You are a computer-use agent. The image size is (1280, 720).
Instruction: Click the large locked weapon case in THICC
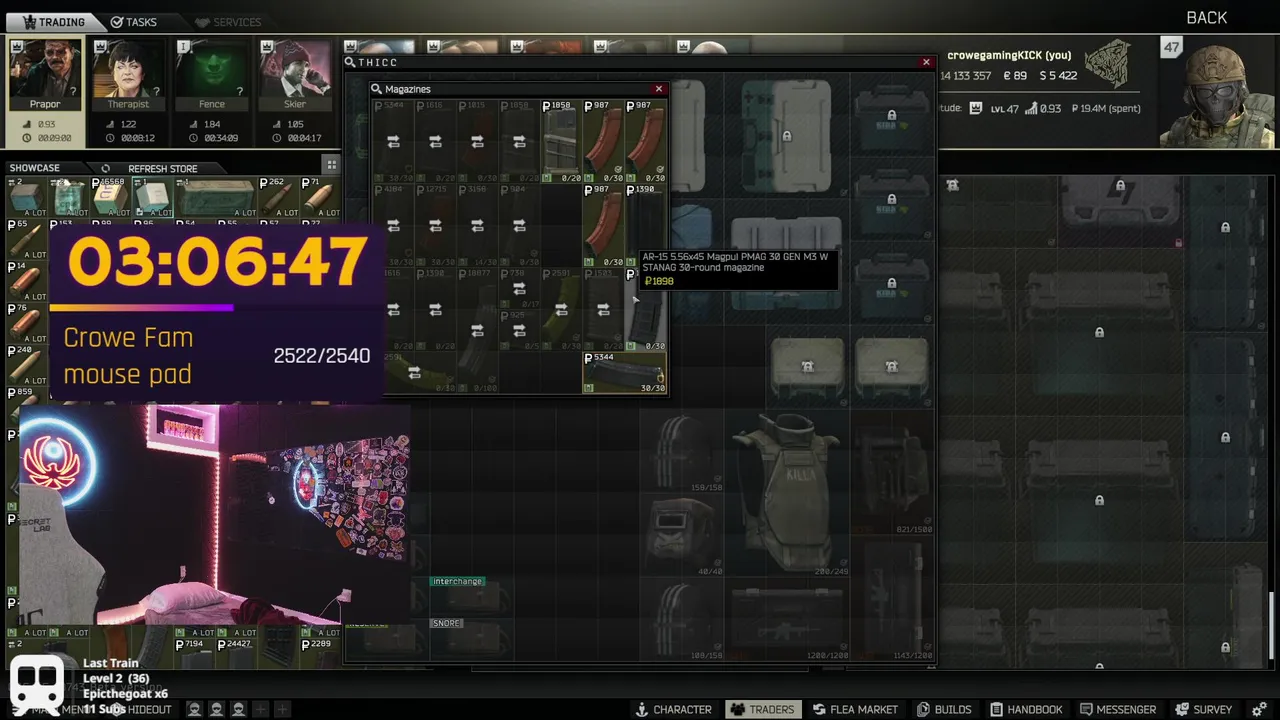pos(786,135)
